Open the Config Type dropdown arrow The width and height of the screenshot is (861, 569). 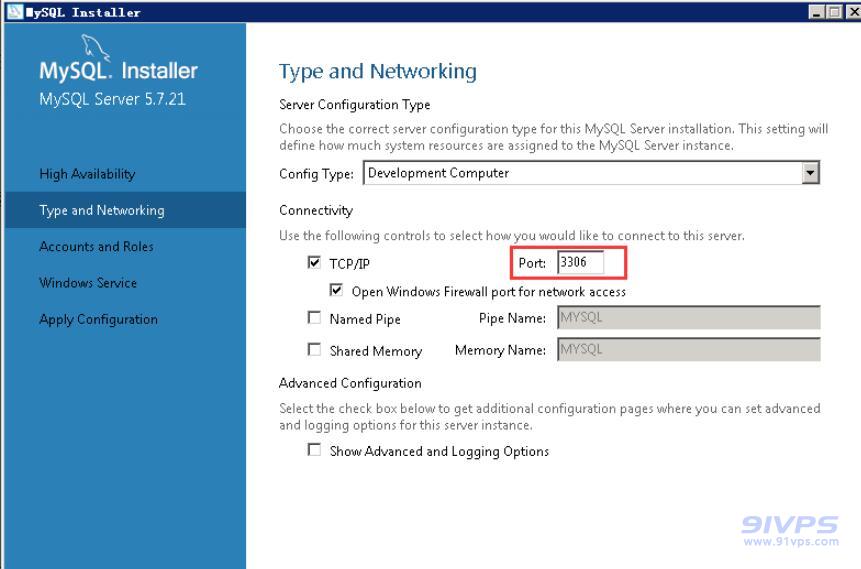pos(810,173)
